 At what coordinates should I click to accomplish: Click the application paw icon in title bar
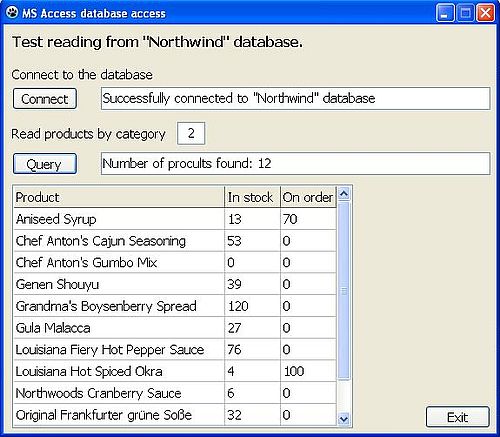click(12, 13)
